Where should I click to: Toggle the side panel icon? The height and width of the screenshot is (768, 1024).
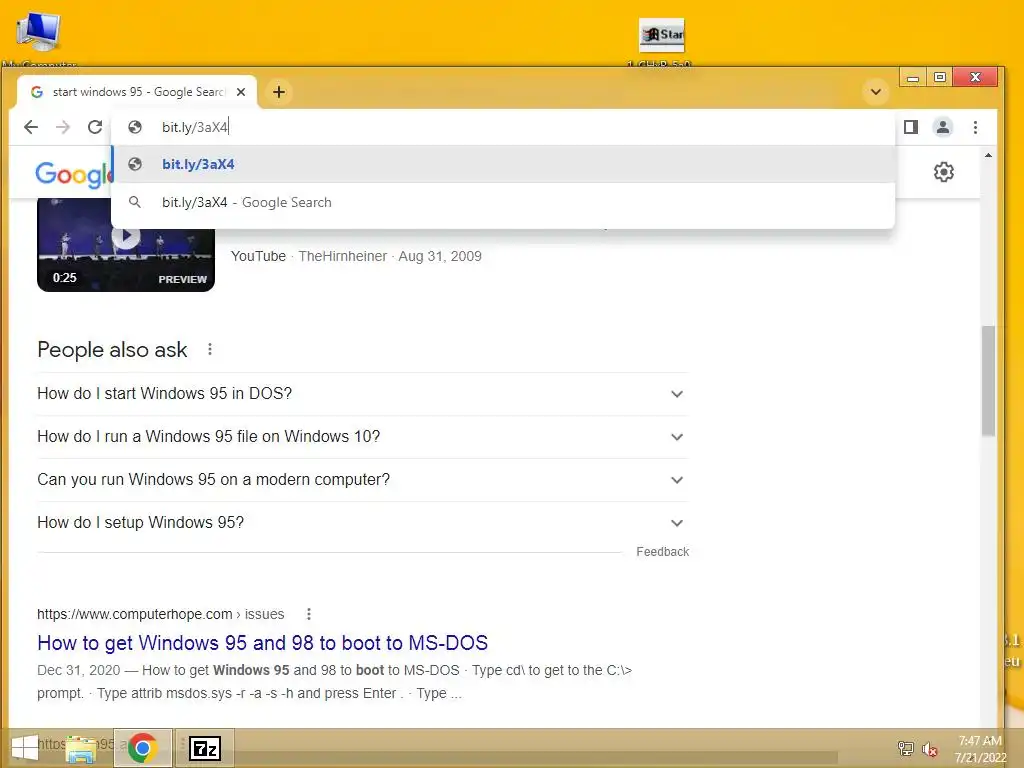click(911, 127)
